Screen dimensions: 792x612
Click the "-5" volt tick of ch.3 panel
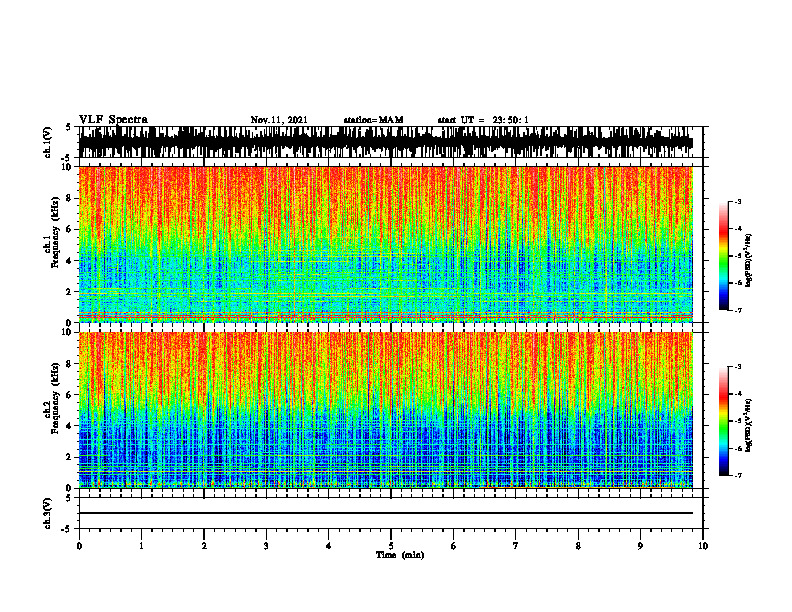point(67,529)
